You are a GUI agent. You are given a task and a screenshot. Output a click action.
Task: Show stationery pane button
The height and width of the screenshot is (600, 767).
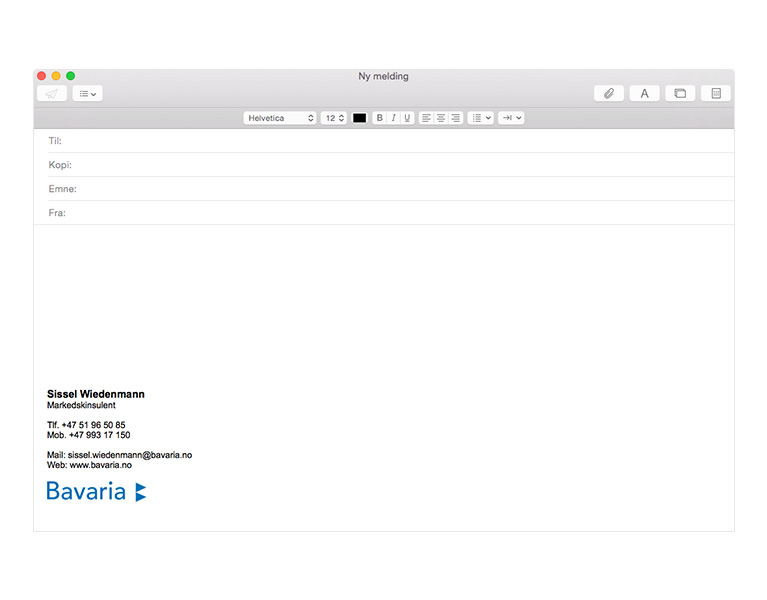tap(716, 93)
